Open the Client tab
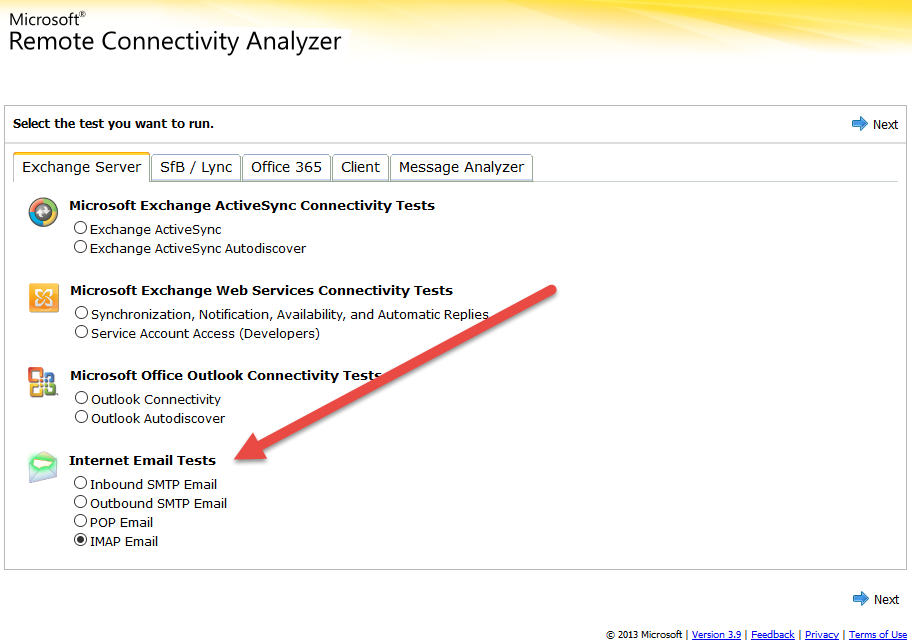Screen dimensions: 912x642 (x=360, y=167)
